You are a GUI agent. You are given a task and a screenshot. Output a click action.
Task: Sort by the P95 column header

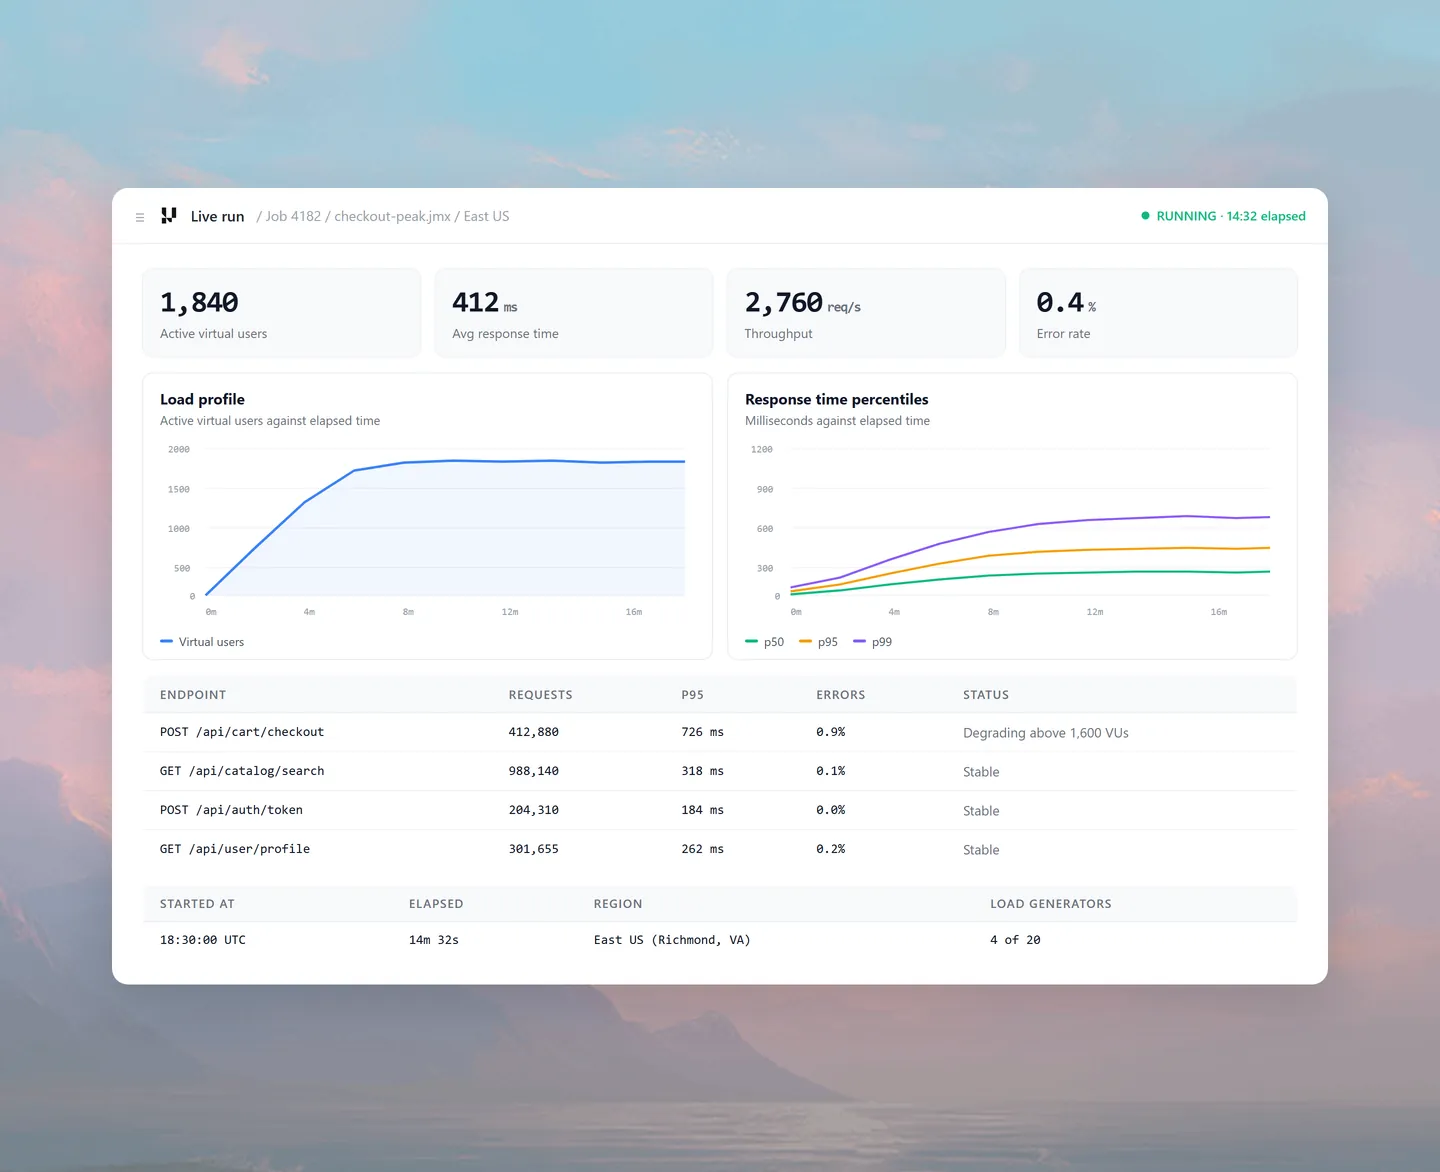pos(692,695)
